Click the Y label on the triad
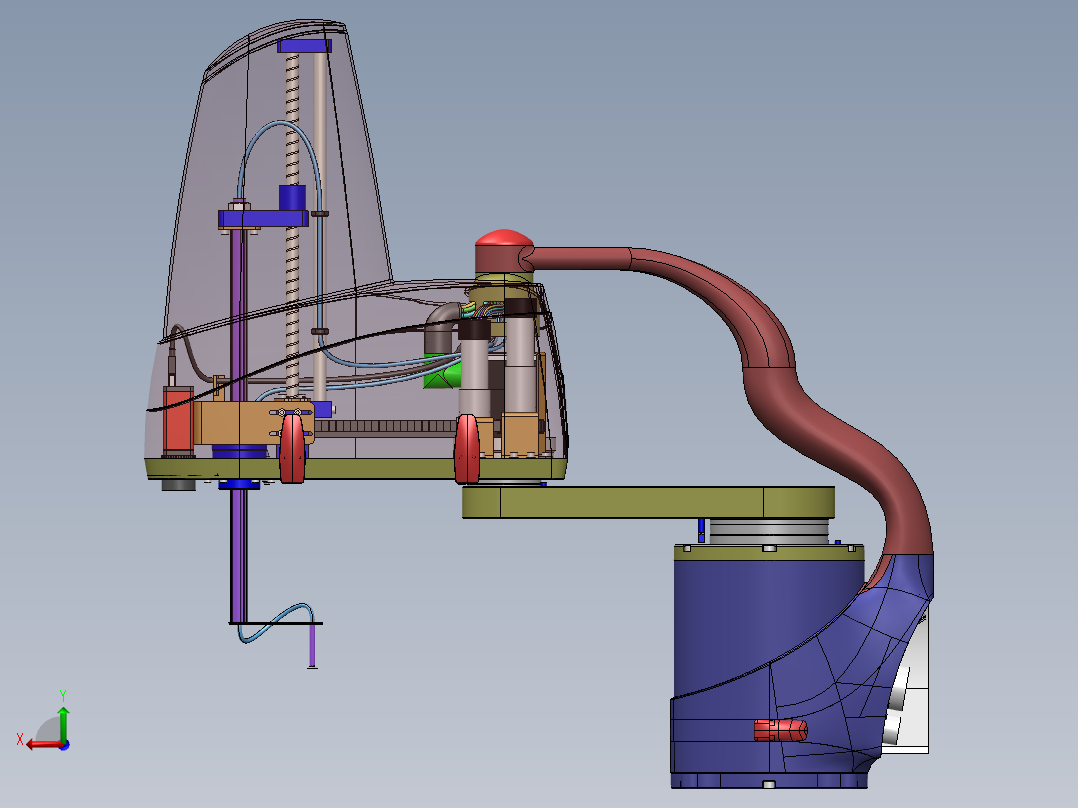 pyautogui.click(x=63, y=695)
